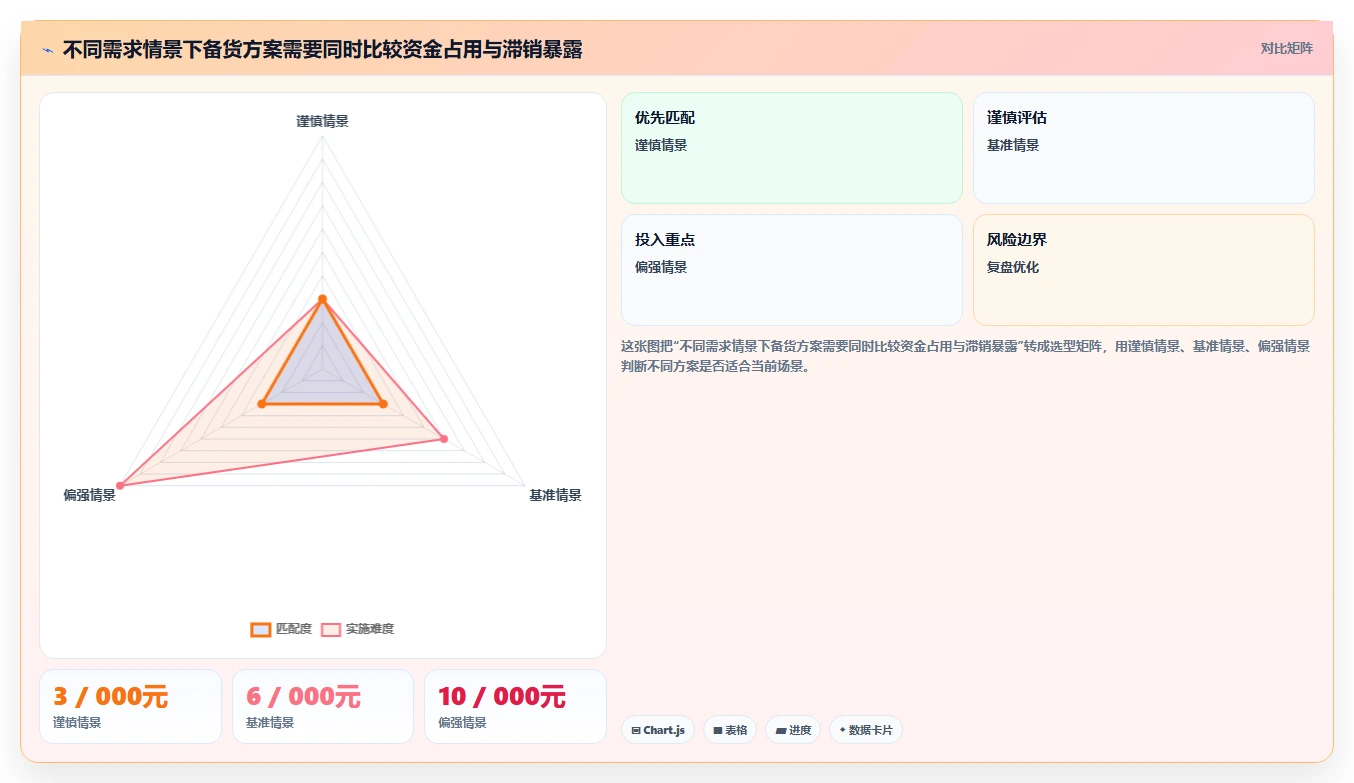Click the 匹配度 legend text
Viewport: 1354px width, 783px height.
pyautogui.click(x=294, y=629)
